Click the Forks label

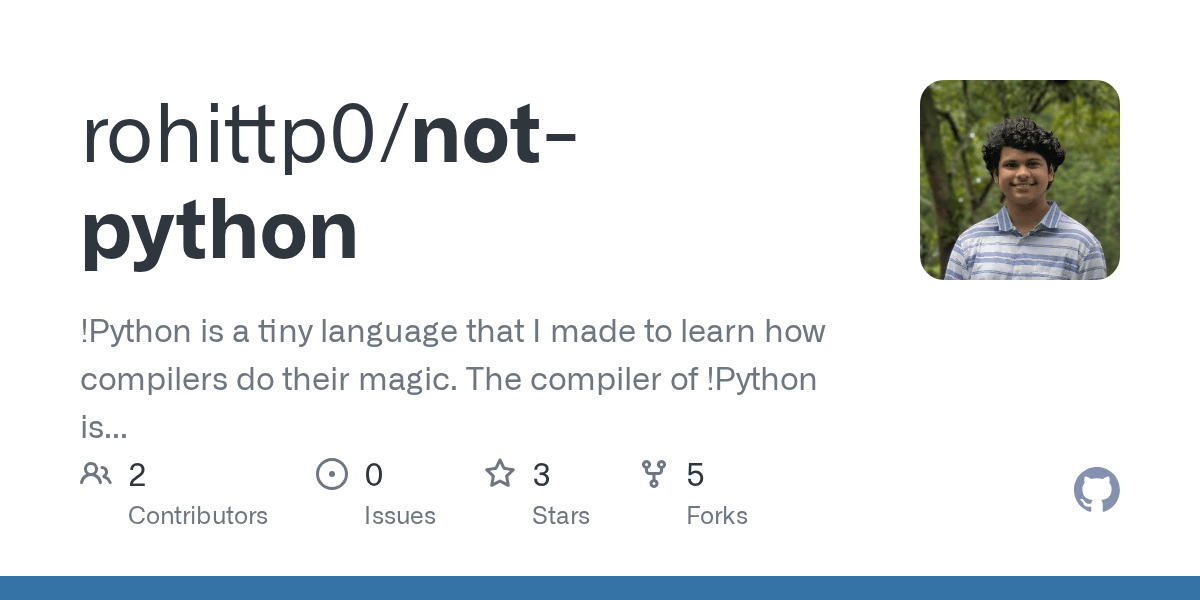[x=717, y=516]
